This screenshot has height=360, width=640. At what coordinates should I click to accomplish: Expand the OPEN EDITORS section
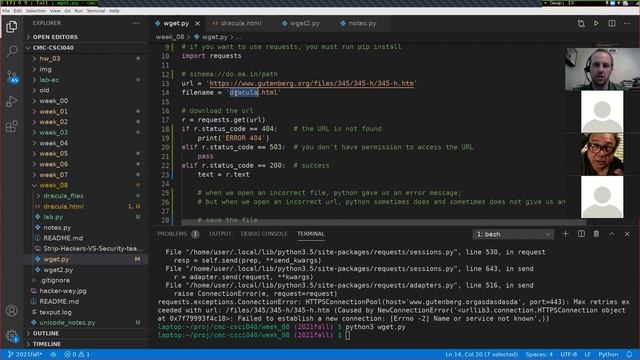click(x=55, y=37)
